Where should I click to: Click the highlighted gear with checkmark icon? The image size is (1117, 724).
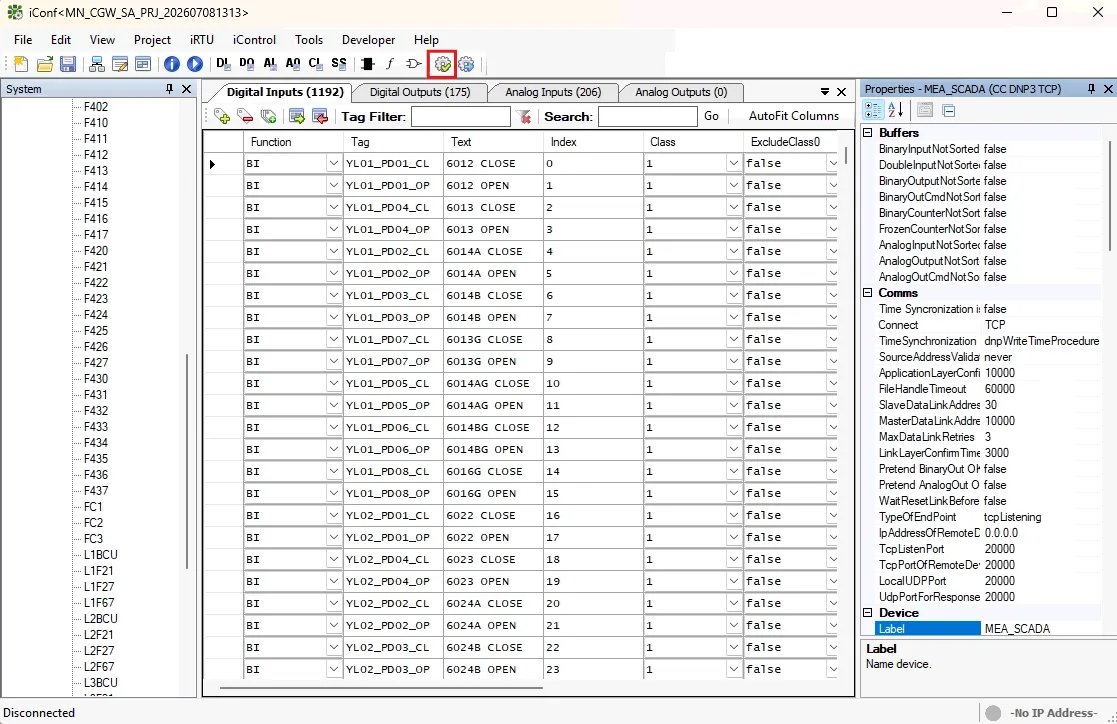point(442,64)
